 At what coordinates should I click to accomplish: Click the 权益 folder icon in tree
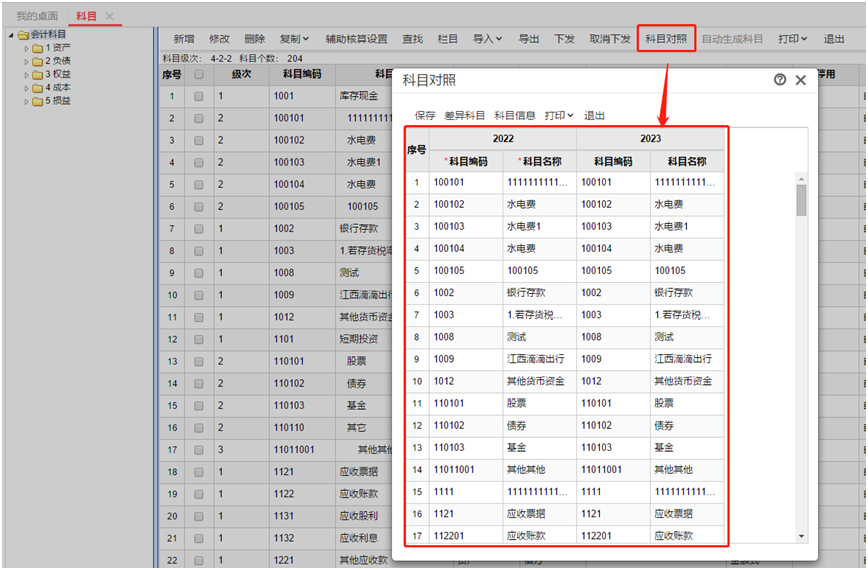(37, 74)
